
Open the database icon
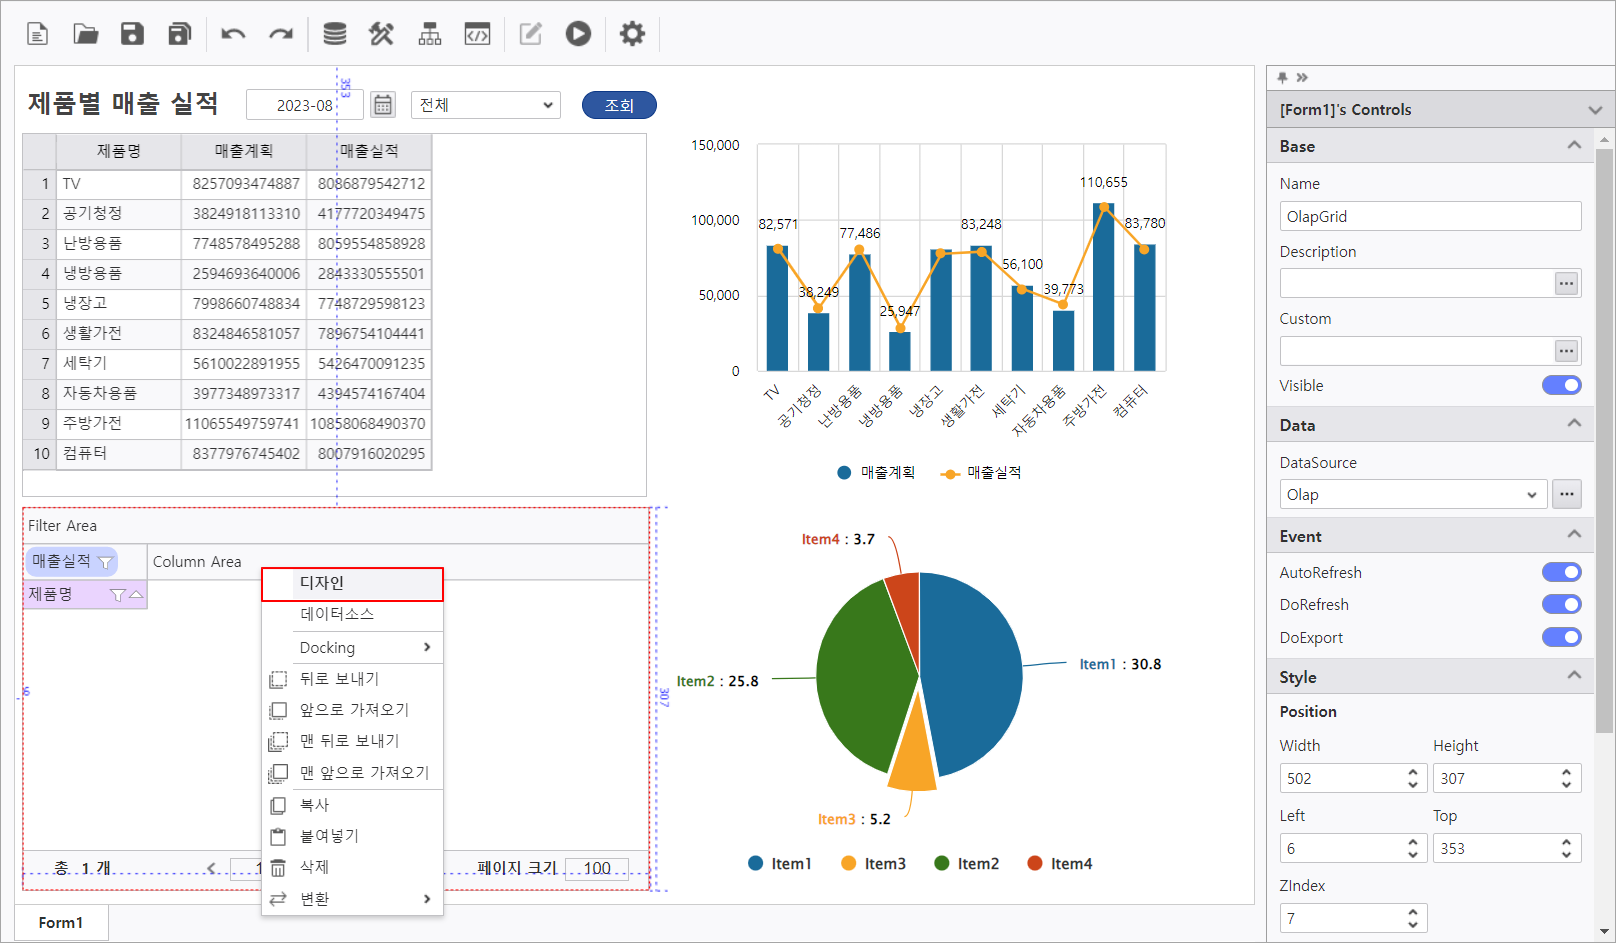tap(335, 34)
